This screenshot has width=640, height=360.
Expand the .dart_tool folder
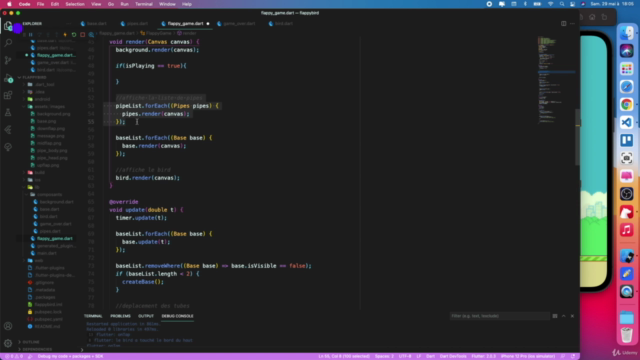point(44,84)
